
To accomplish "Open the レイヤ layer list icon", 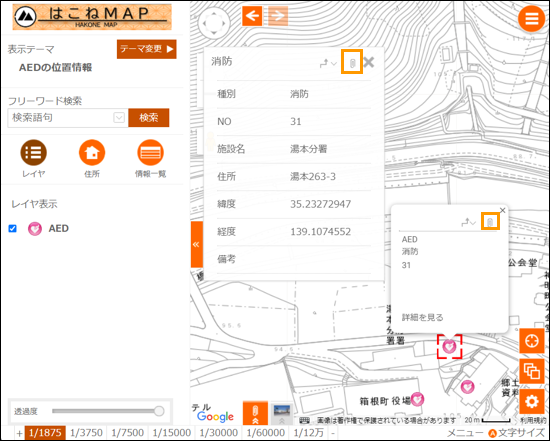I will point(33,153).
